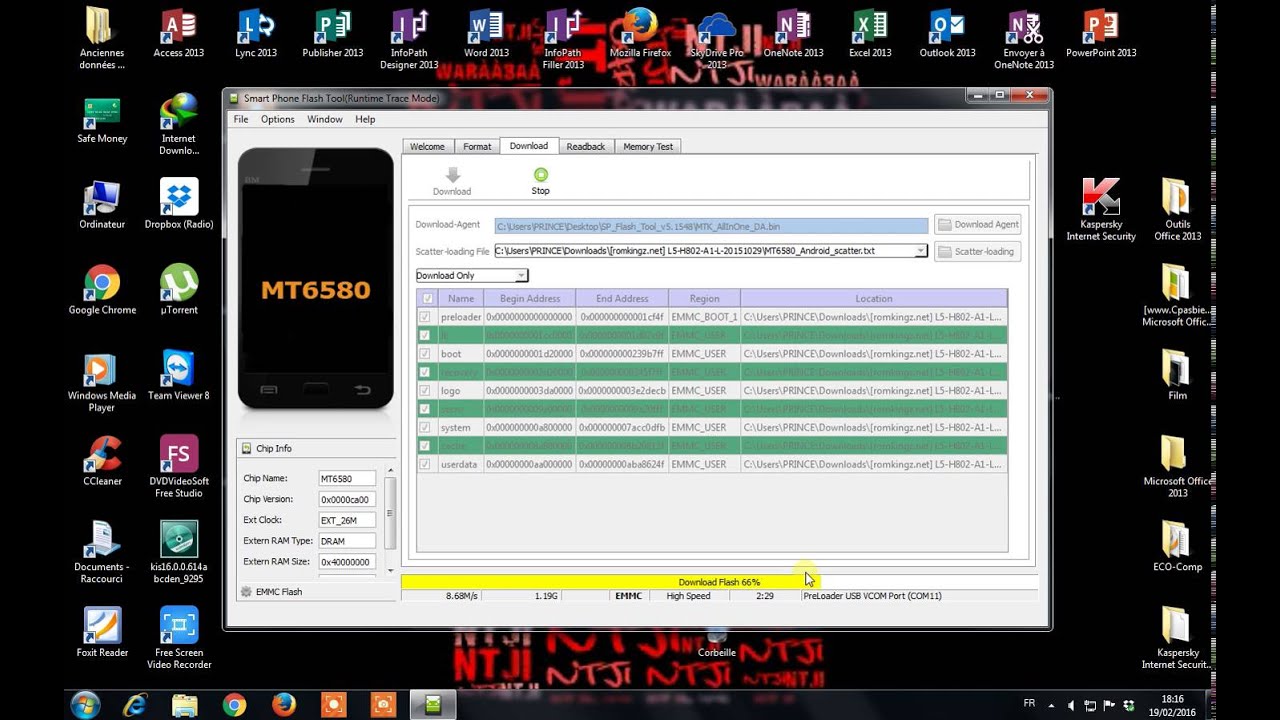Open Mozilla Firefox desktop shortcut
1280x720 pixels.
[x=640, y=34]
